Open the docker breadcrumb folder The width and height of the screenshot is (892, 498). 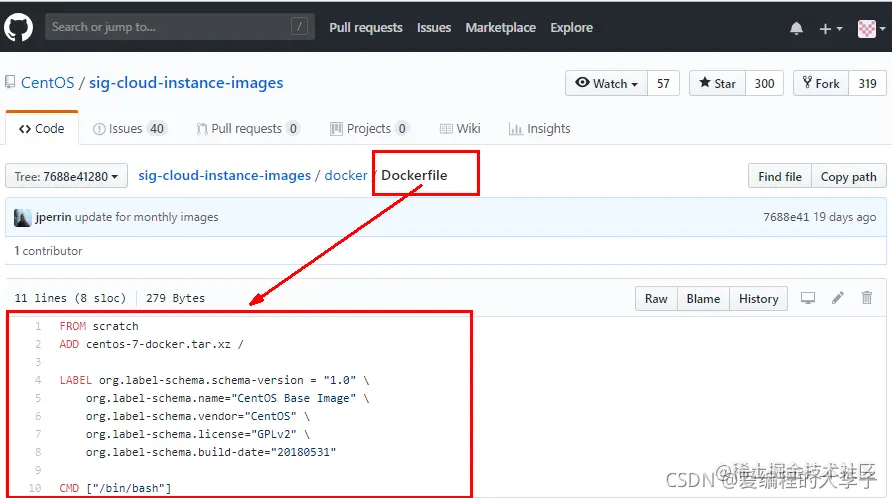coord(346,175)
